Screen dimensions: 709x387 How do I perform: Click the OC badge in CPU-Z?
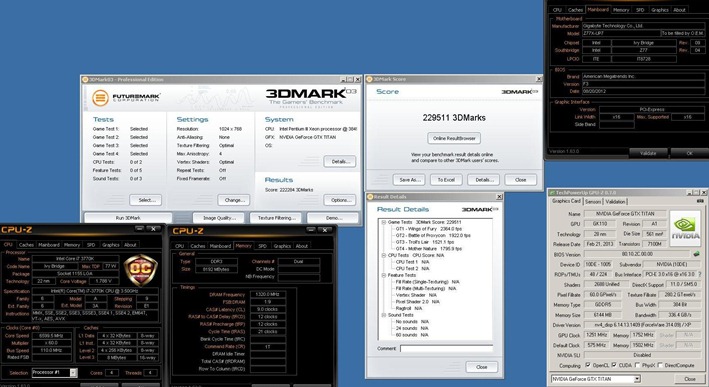(140, 270)
